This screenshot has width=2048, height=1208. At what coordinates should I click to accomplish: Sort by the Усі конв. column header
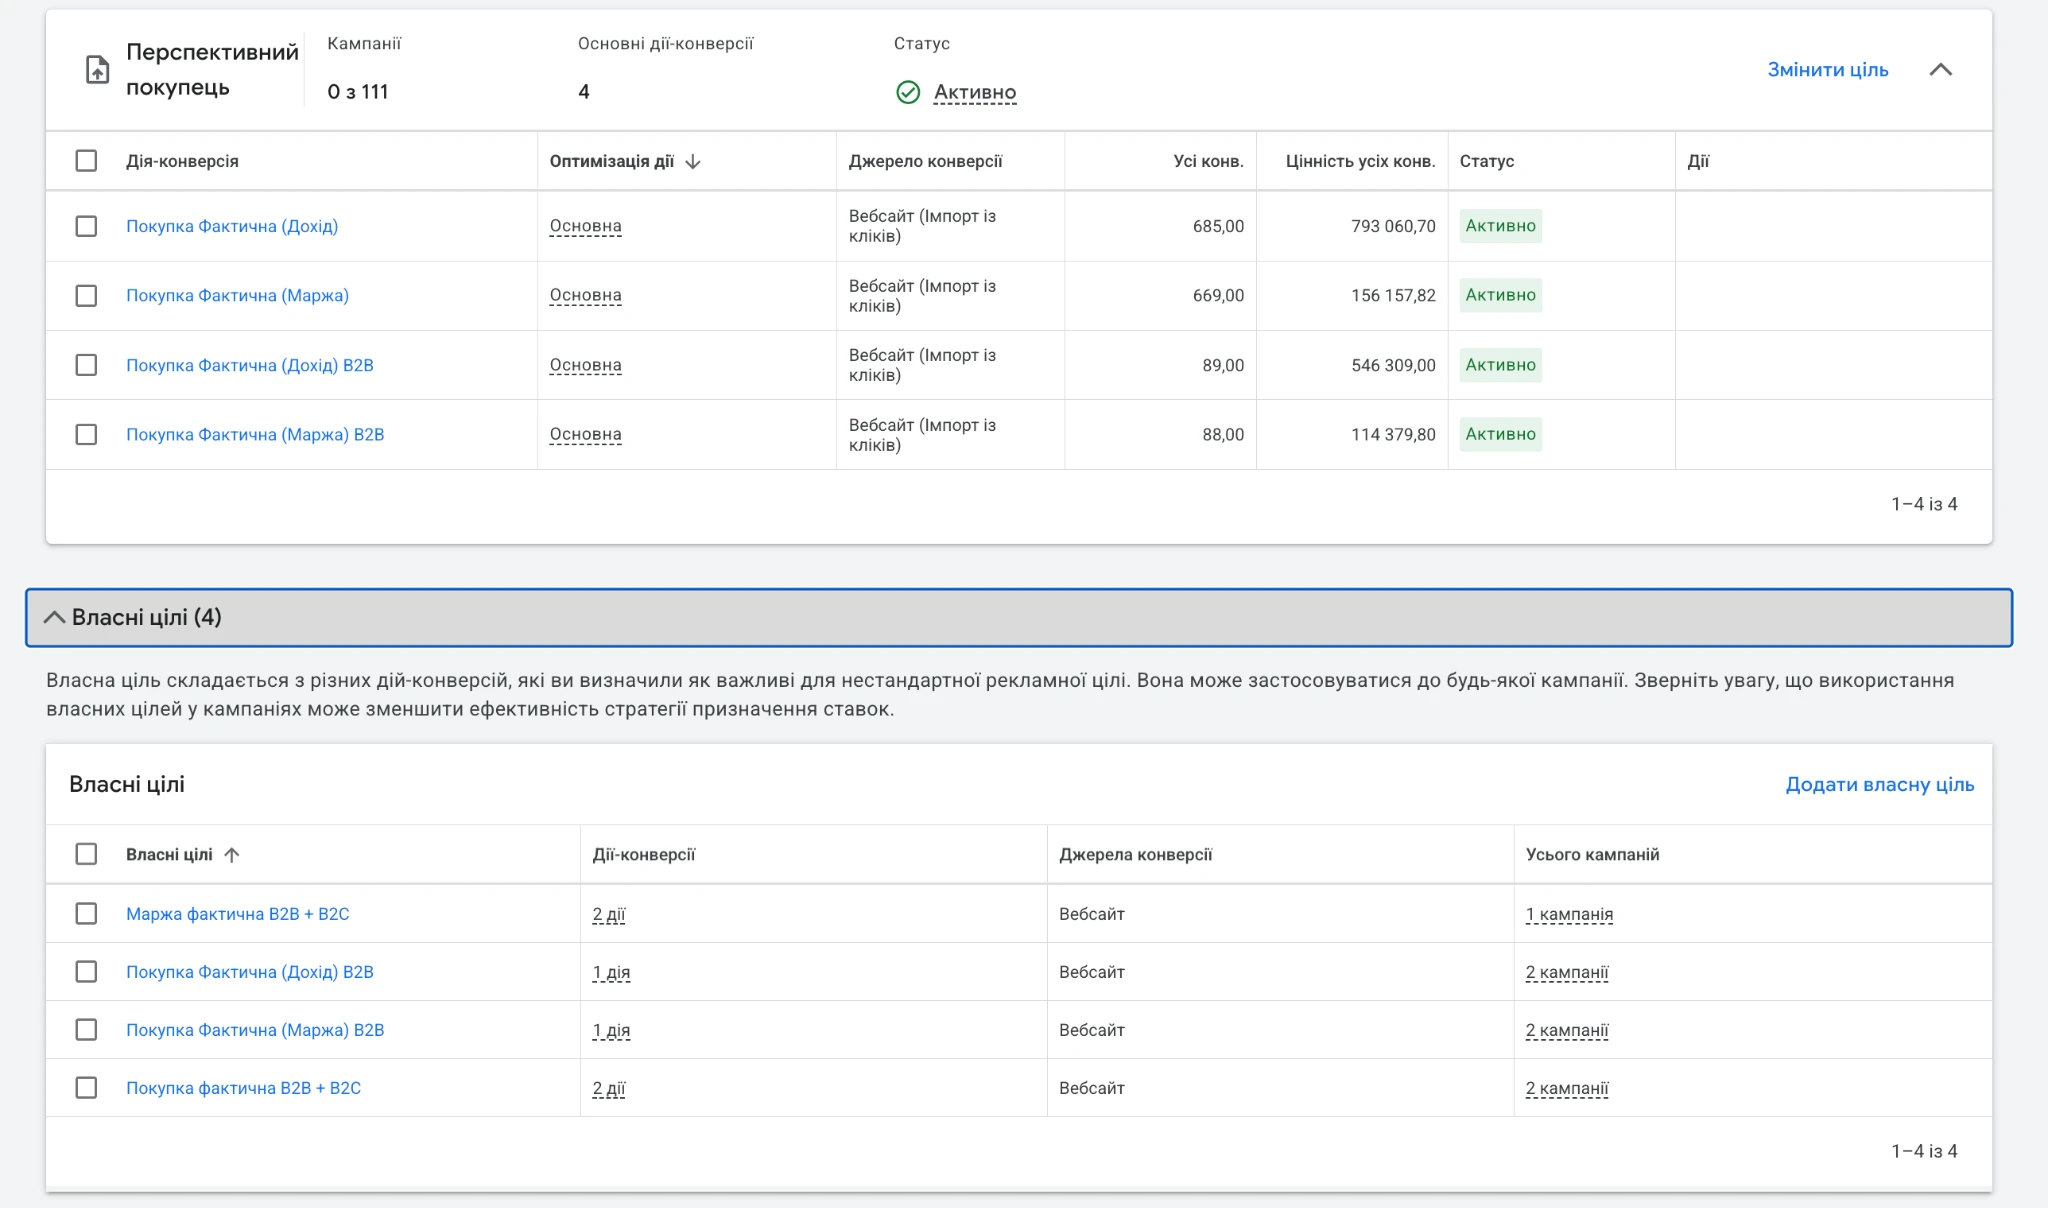[1208, 161]
